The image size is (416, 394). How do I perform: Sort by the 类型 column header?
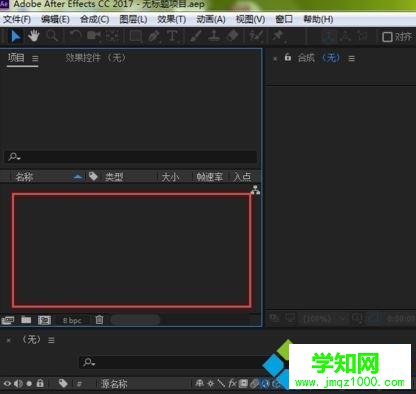114,177
